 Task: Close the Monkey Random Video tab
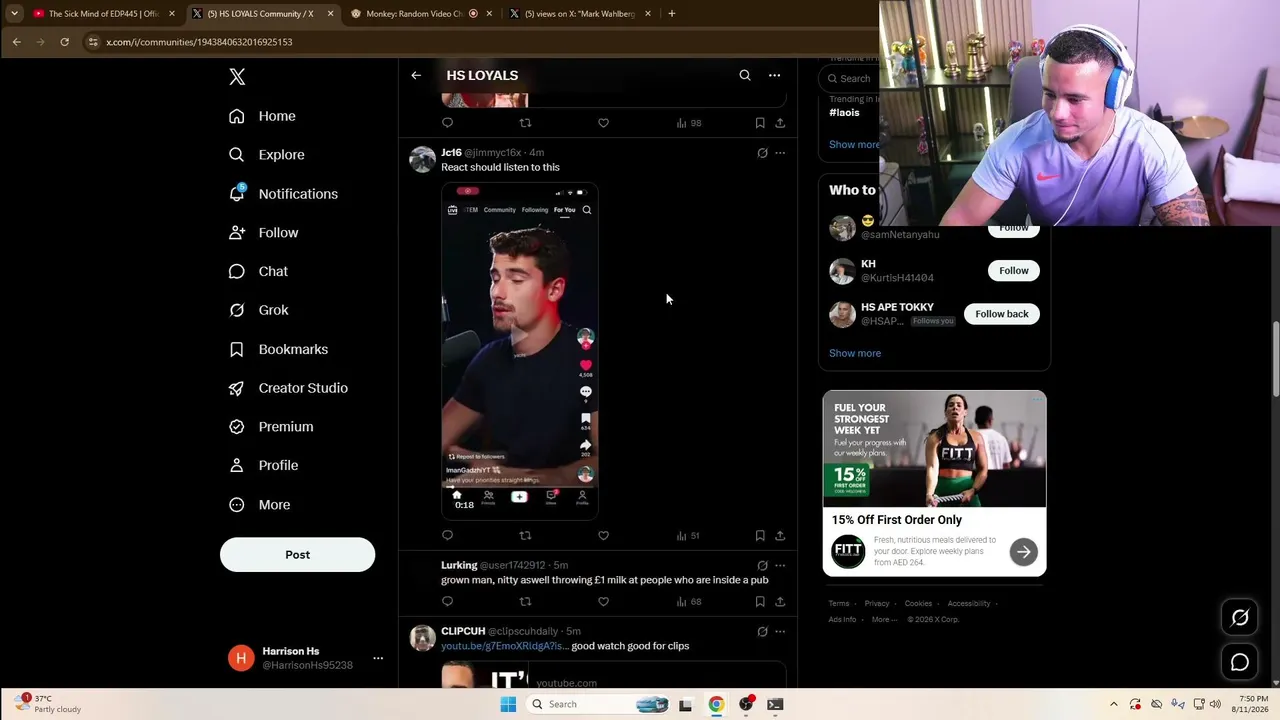pyautogui.click(x=489, y=14)
